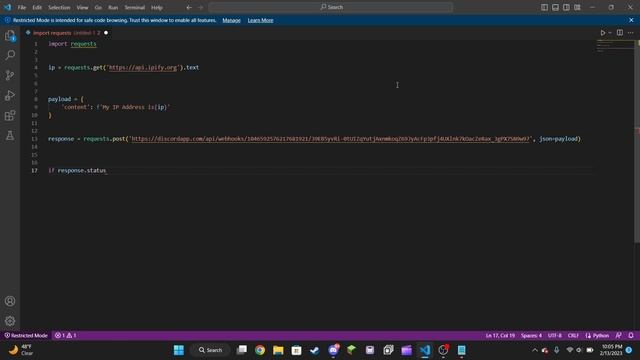640x360 pixels.
Task: Toggle the bottom panel layout icon
Action: (x=556, y=7)
